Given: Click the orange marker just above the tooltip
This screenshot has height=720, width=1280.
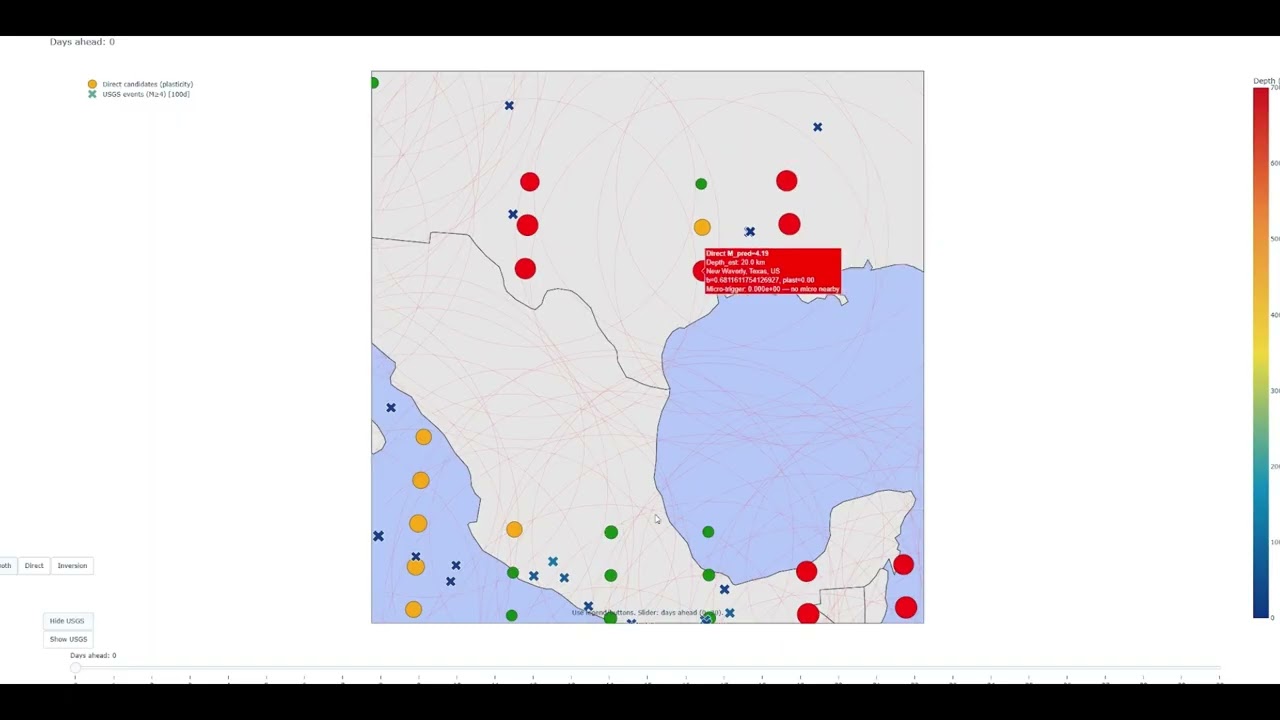Looking at the screenshot, I should tap(702, 228).
